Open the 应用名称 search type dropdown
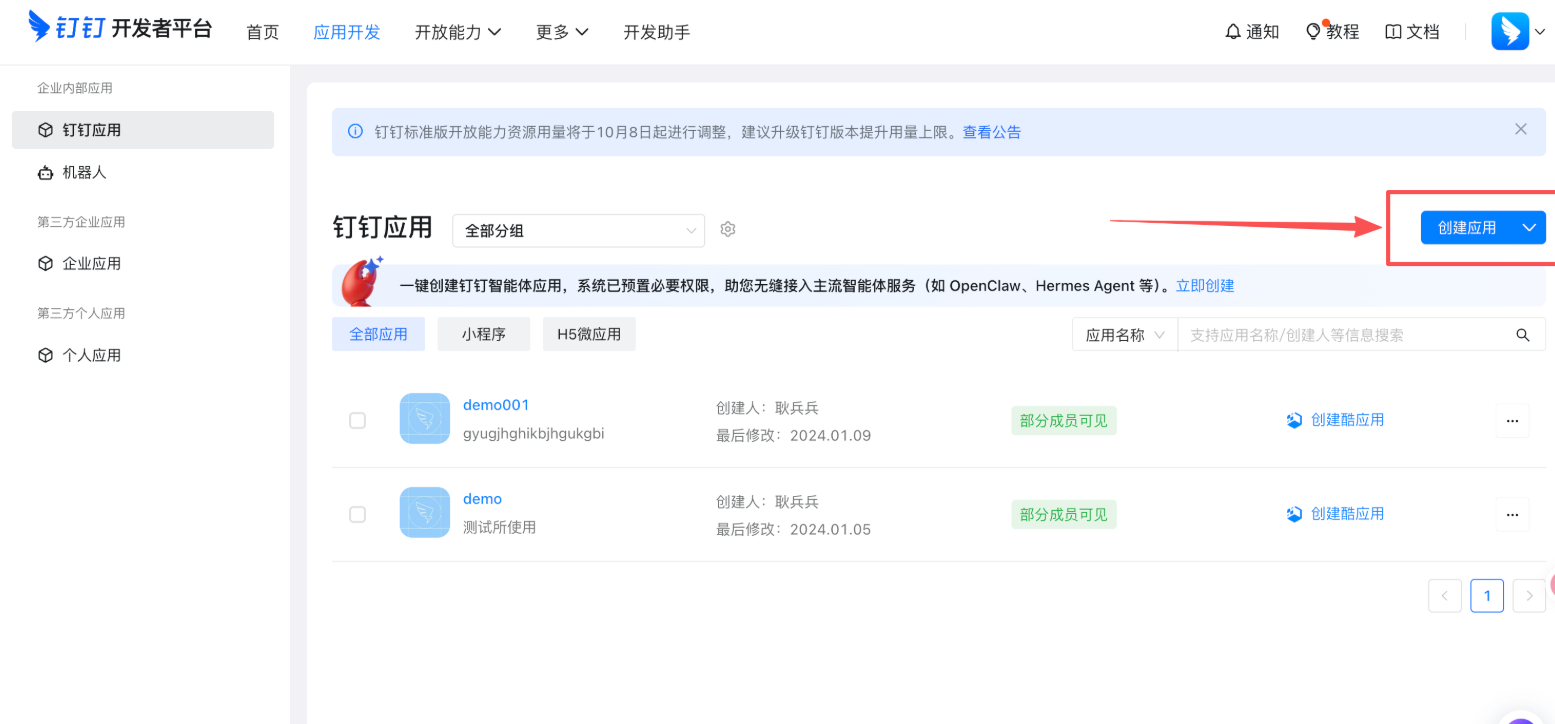Viewport: 1555px width, 724px height. (x=1125, y=335)
